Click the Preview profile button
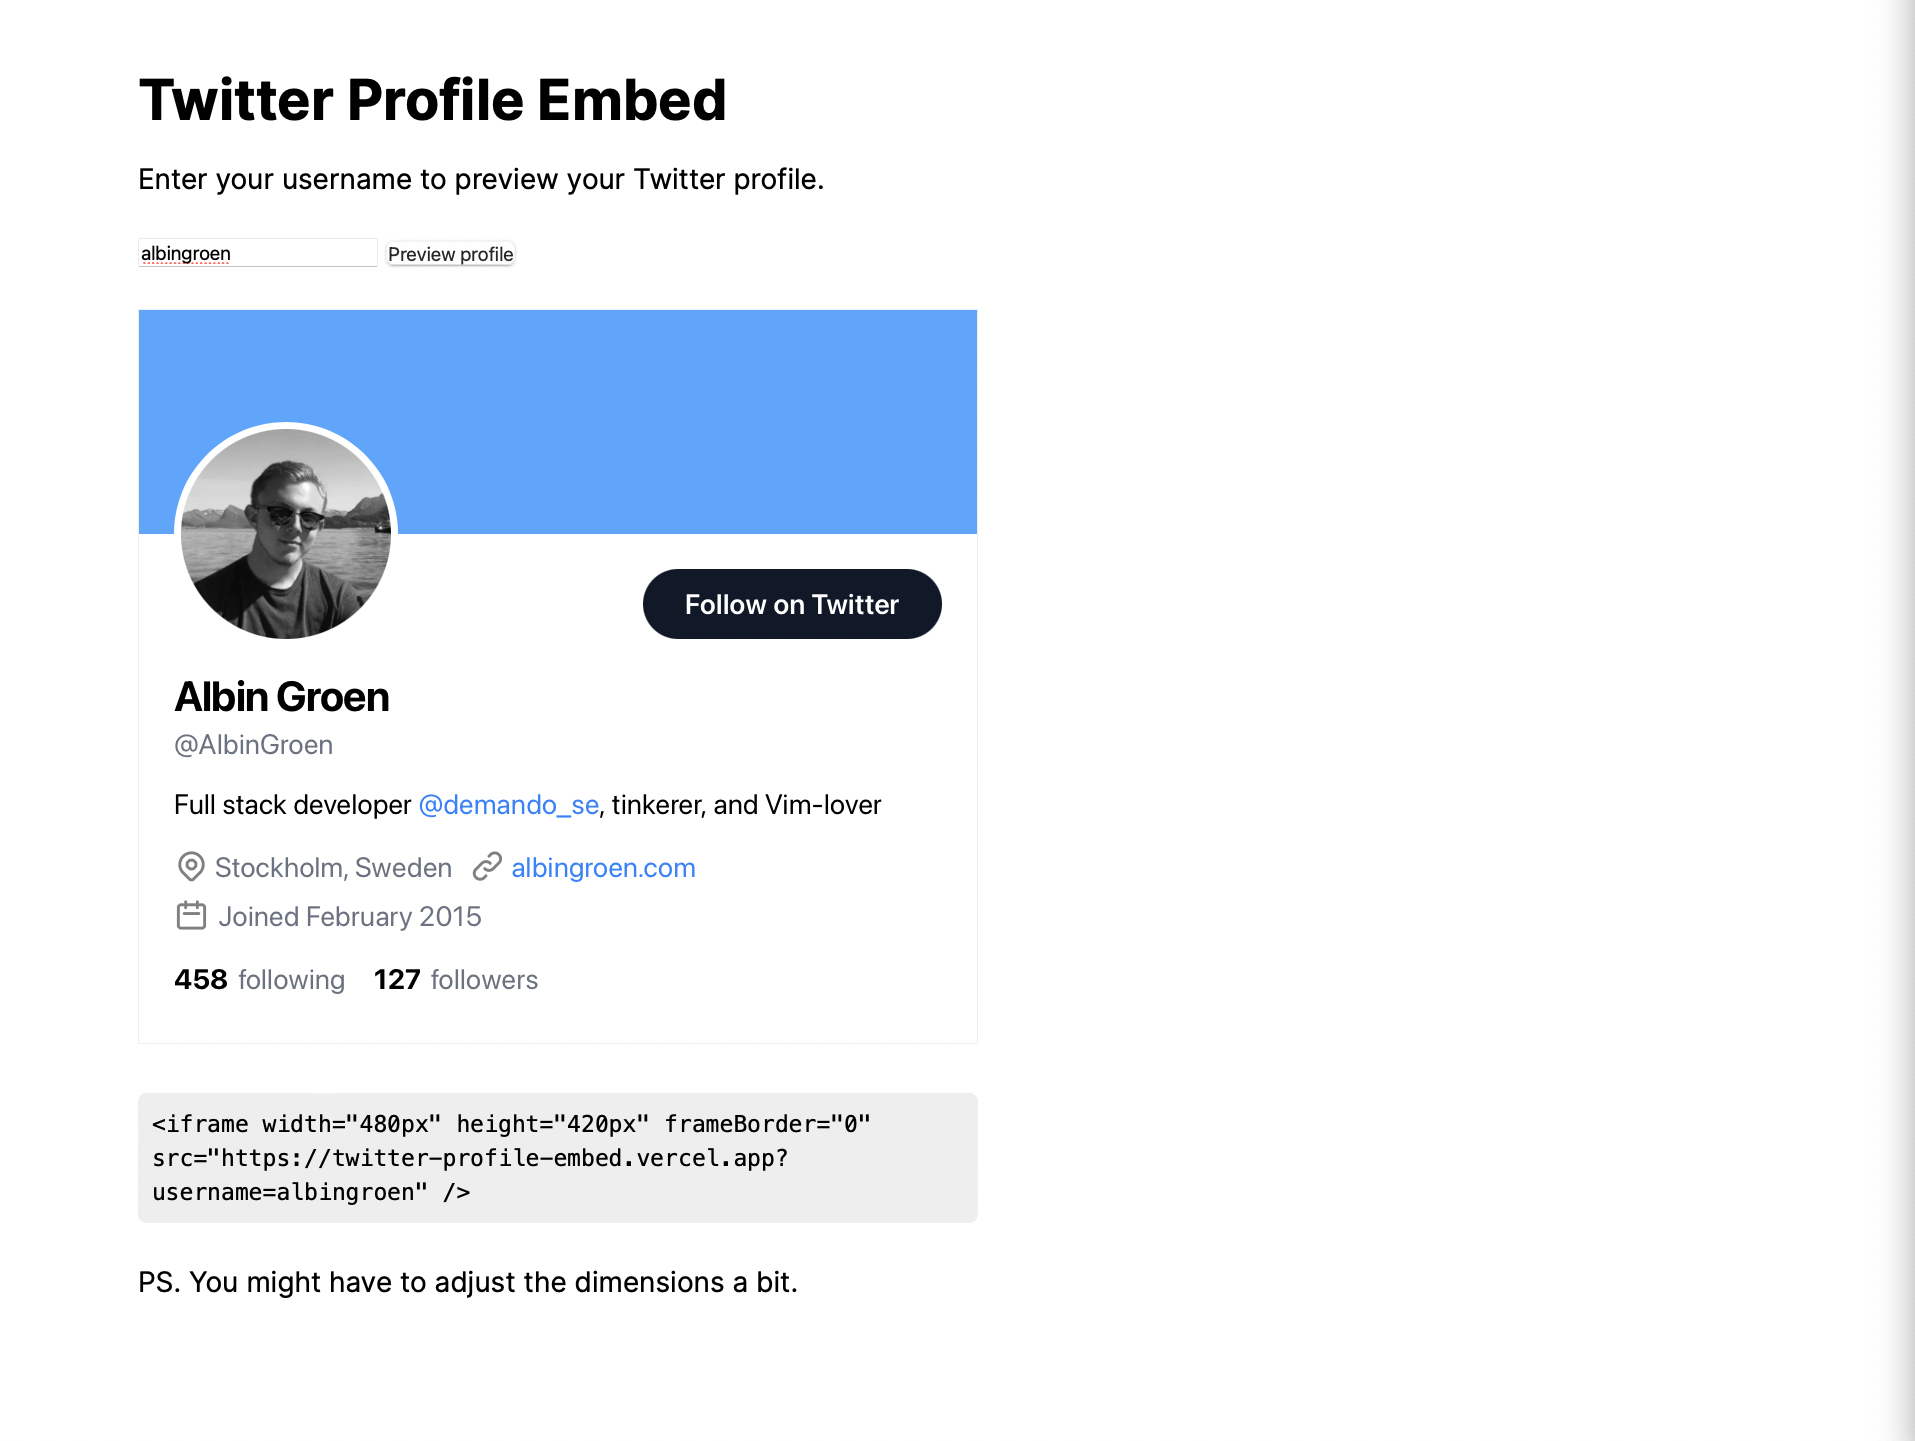The height and width of the screenshot is (1441, 1915). [x=450, y=254]
